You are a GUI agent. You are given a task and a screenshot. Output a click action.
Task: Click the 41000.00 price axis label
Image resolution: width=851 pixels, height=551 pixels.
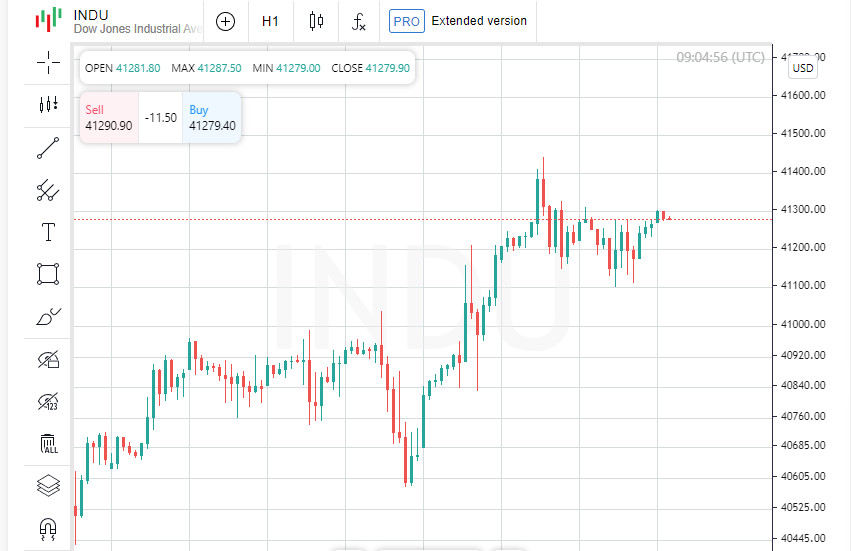pyautogui.click(x=803, y=324)
